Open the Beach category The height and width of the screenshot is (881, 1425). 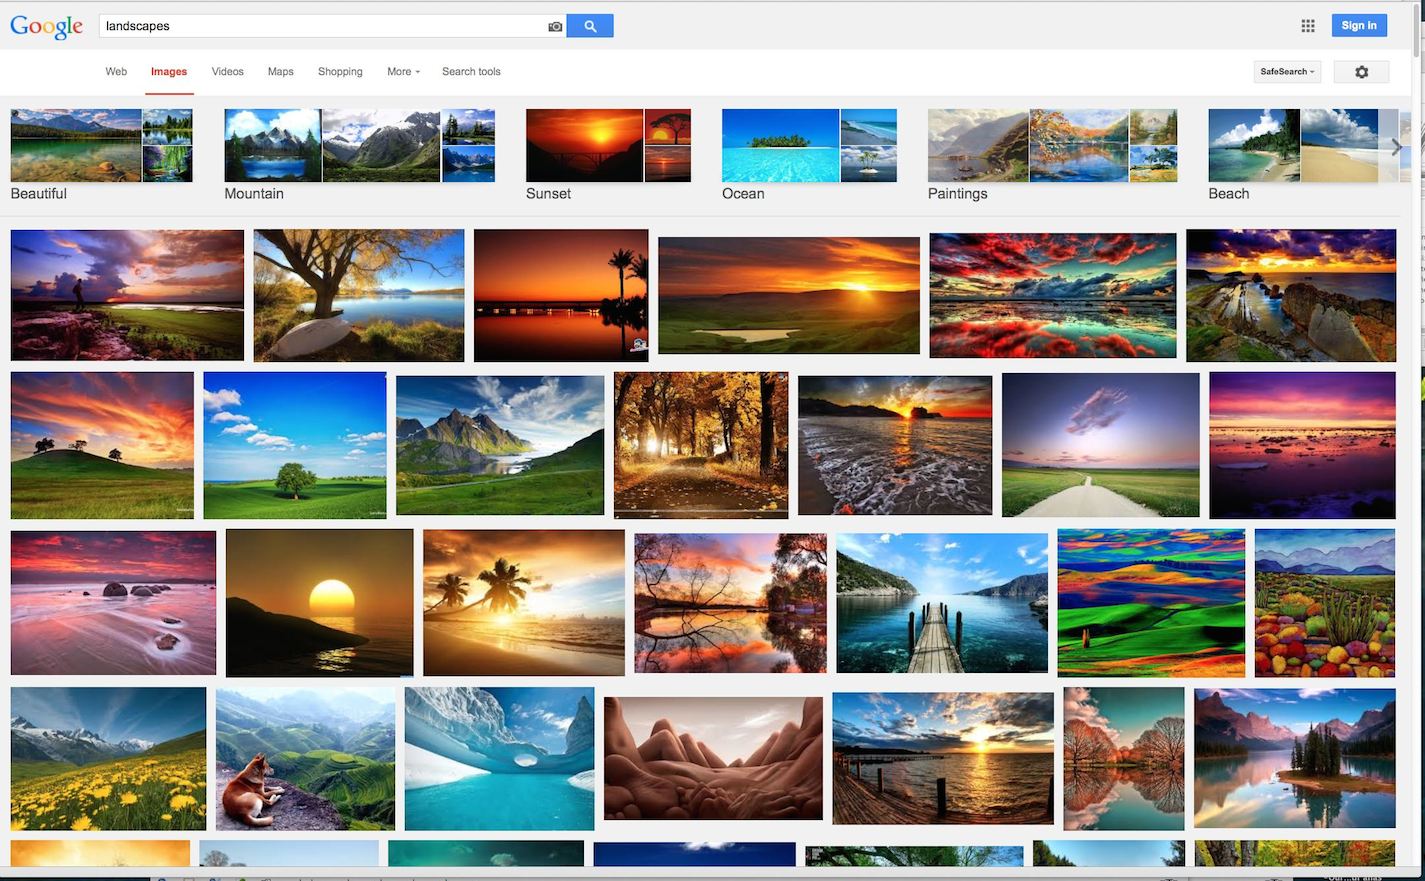(x=1304, y=155)
